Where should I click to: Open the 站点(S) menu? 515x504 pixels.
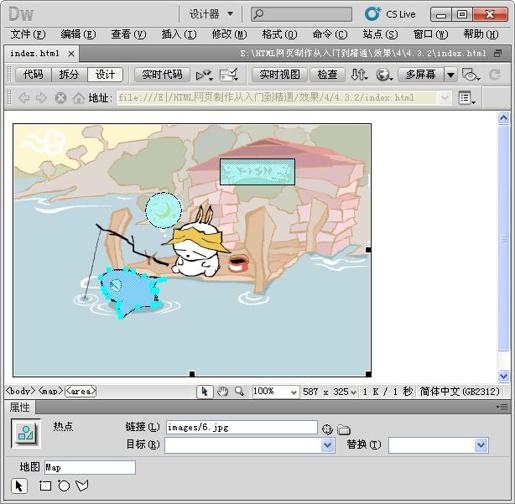click(380, 34)
